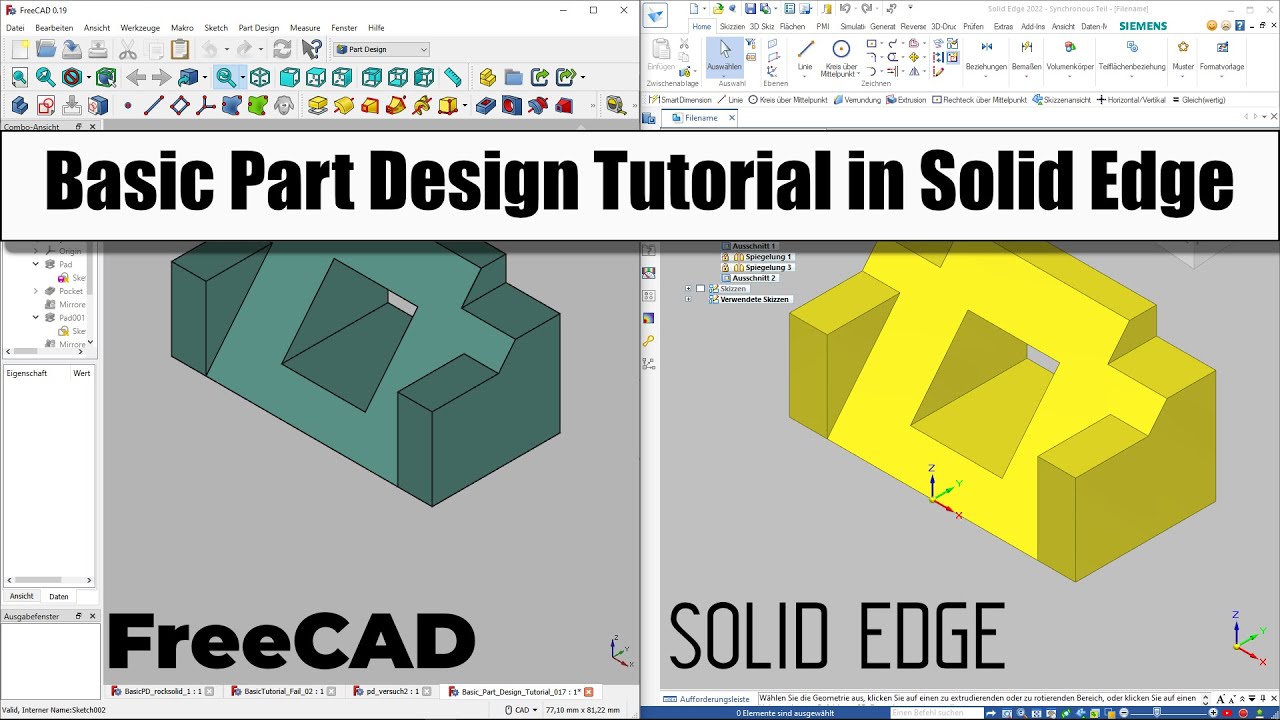The width and height of the screenshot is (1280, 720).
Task: Click the datum line icon in FreeCAD
Action: [x=153, y=105]
